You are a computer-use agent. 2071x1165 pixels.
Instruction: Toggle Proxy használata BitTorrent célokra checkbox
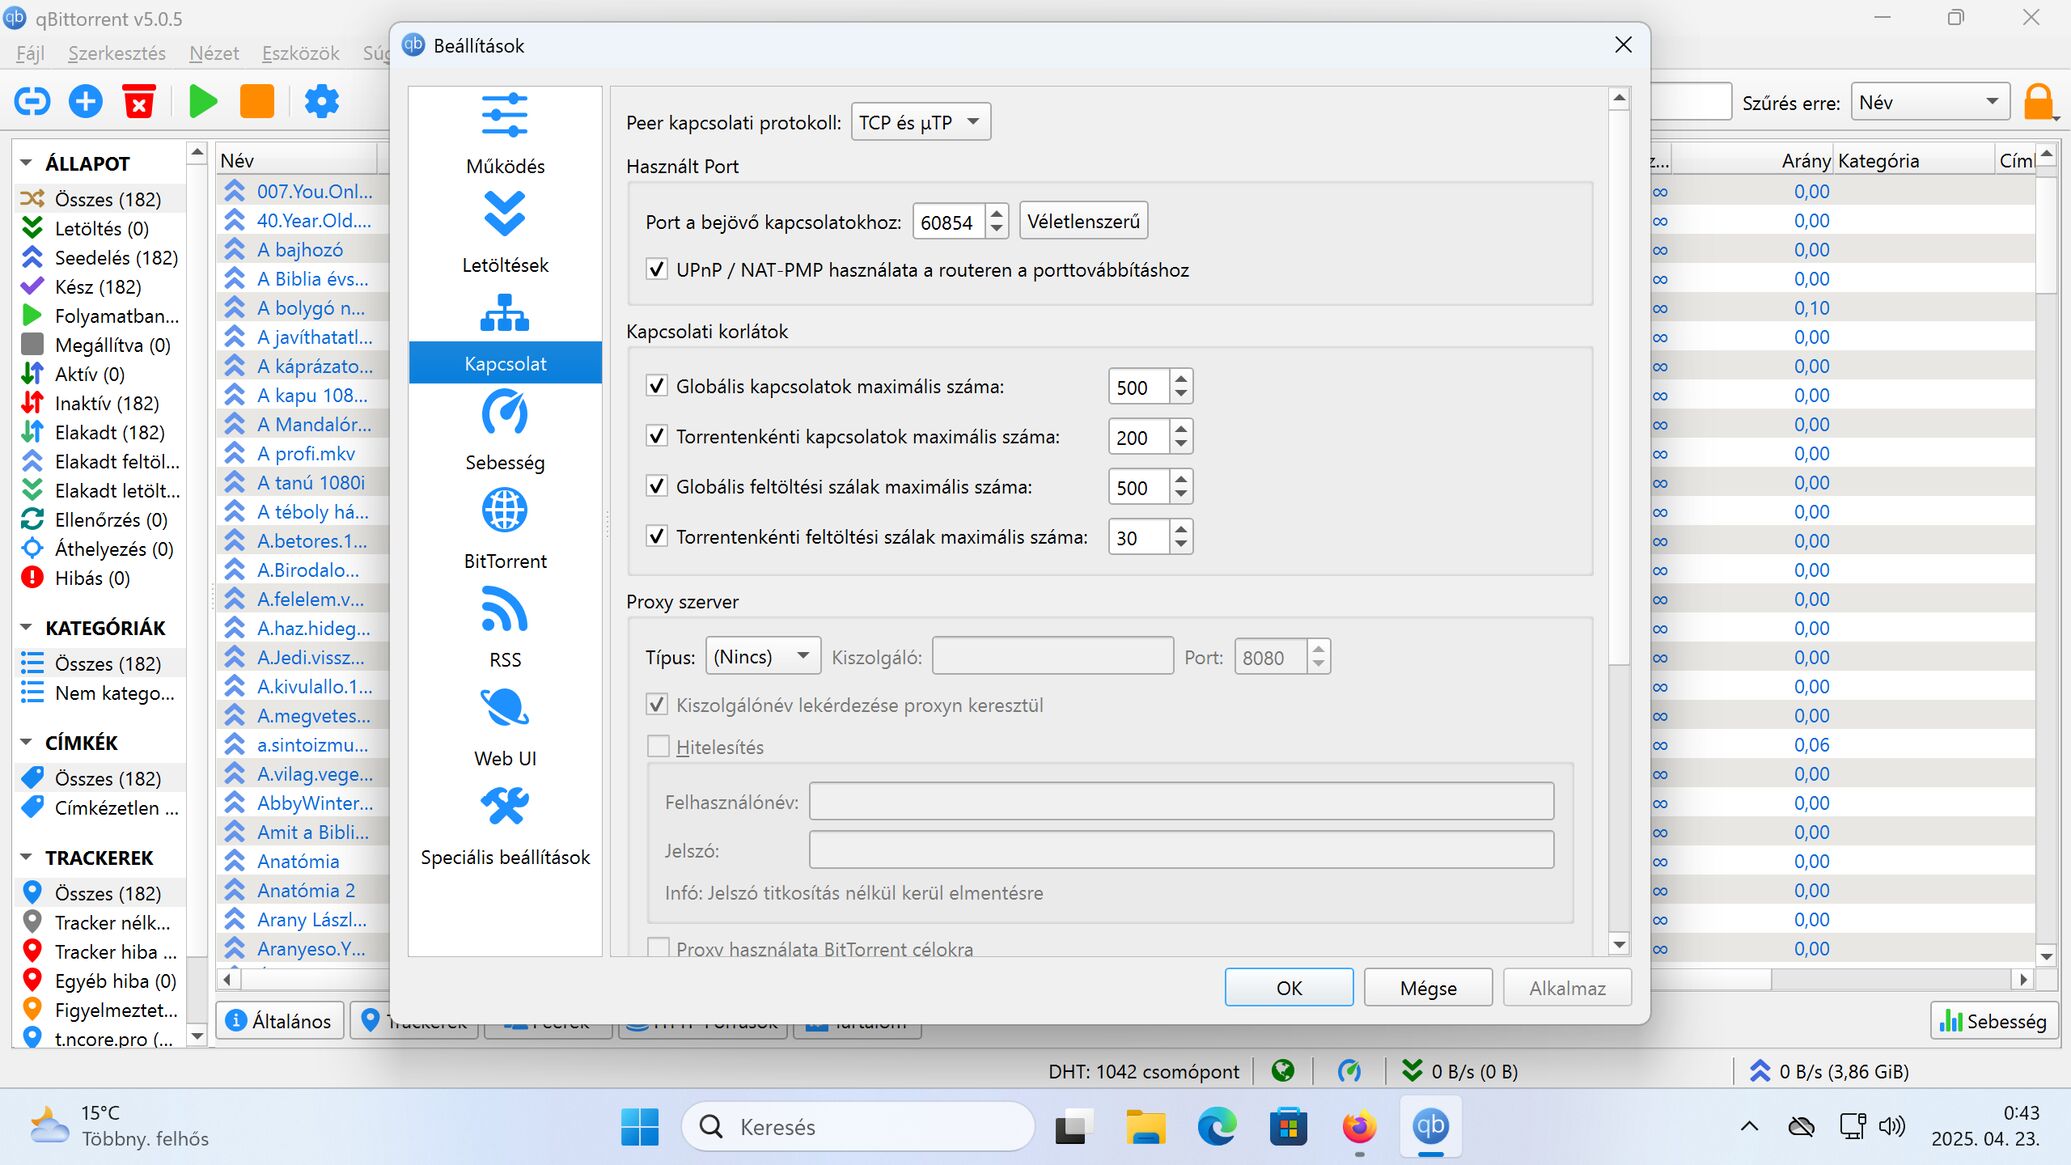[x=658, y=947]
